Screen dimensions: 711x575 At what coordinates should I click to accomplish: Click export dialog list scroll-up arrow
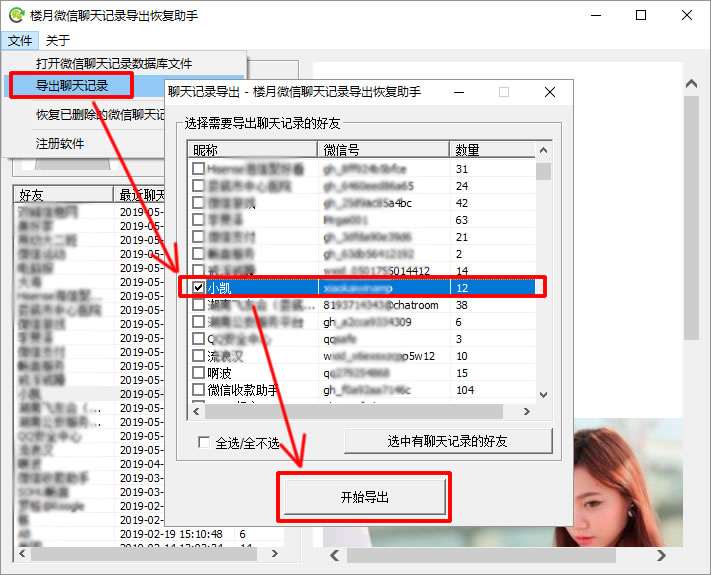coord(544,150)
